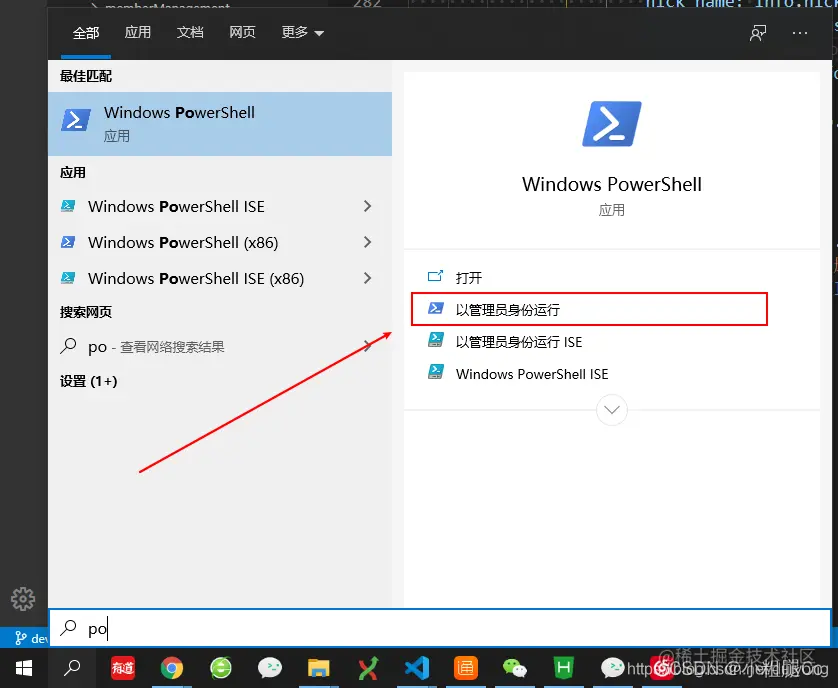The width and height of the screenshot is (838, 688).
Task: Open the Windows Start menu
Action: coord(24,668)
